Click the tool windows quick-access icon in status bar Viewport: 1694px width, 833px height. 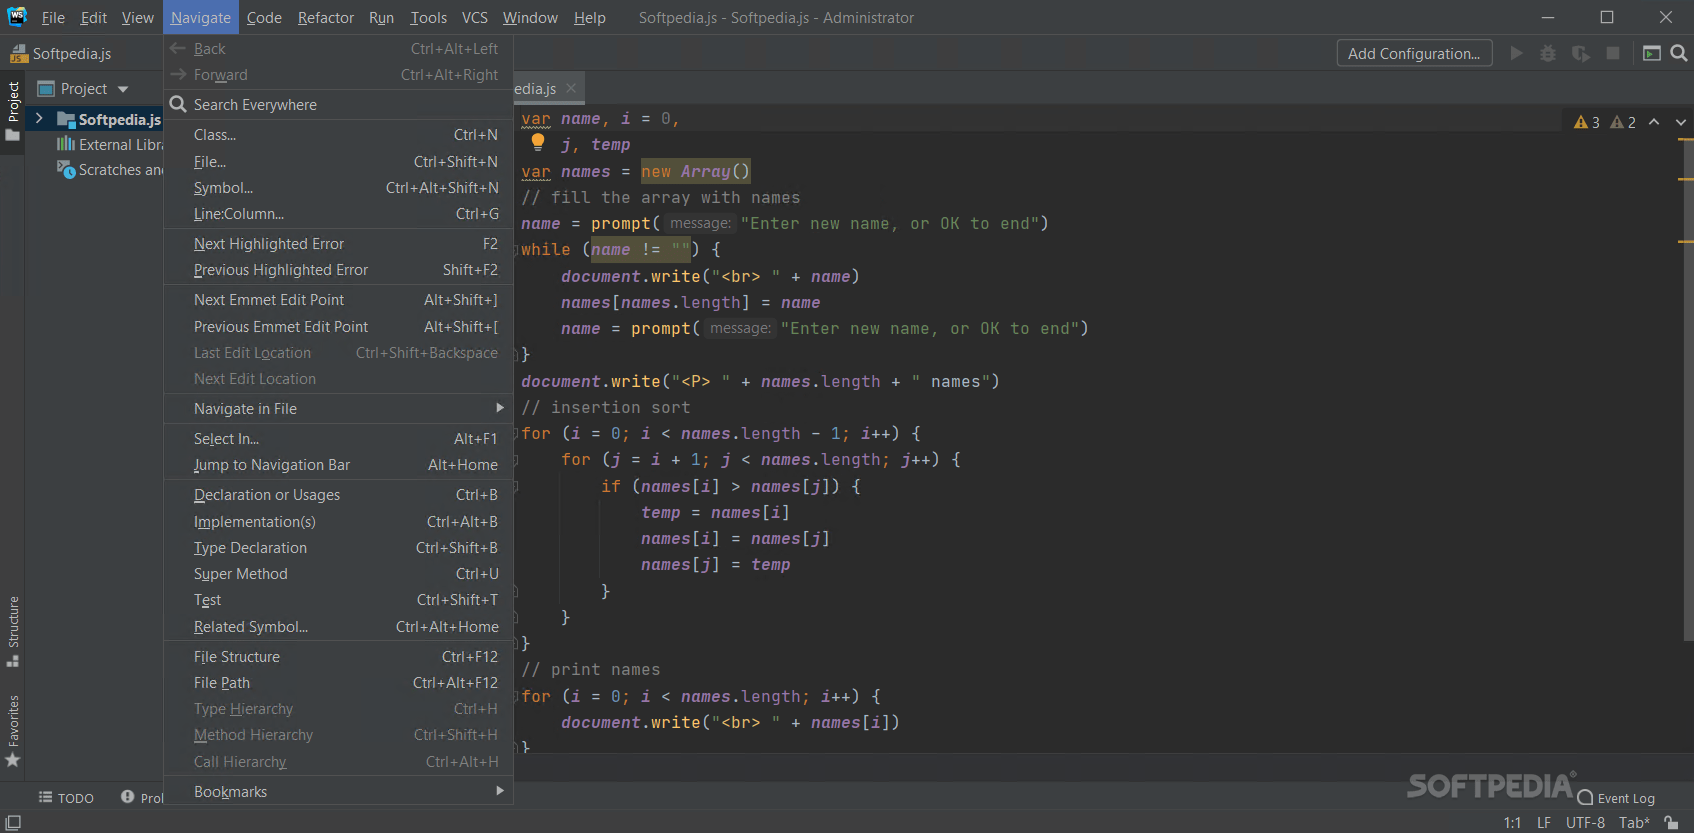point(13,822)
